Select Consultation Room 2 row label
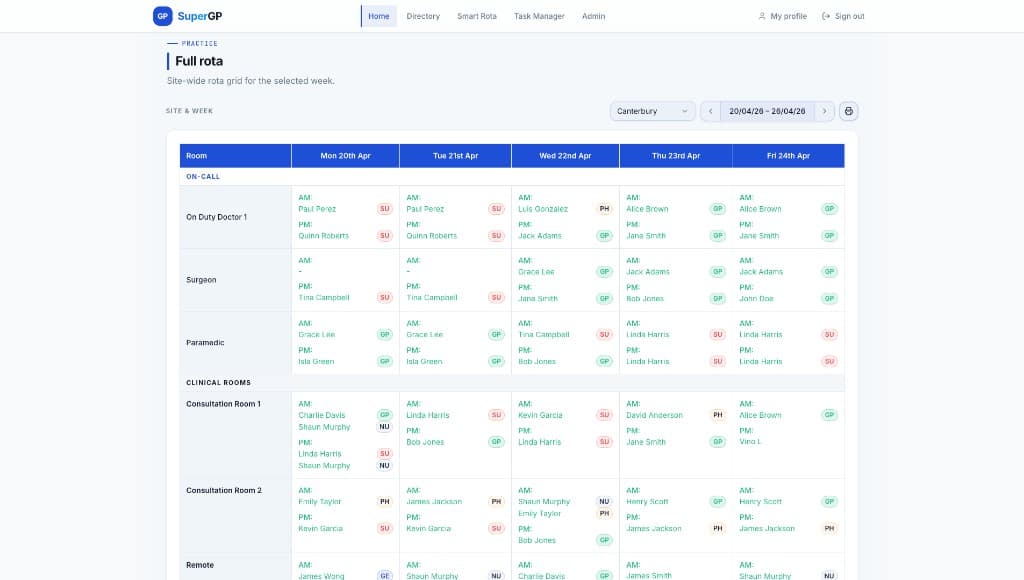The height and width of the screenshot is (580, 1024). point(224,490)
